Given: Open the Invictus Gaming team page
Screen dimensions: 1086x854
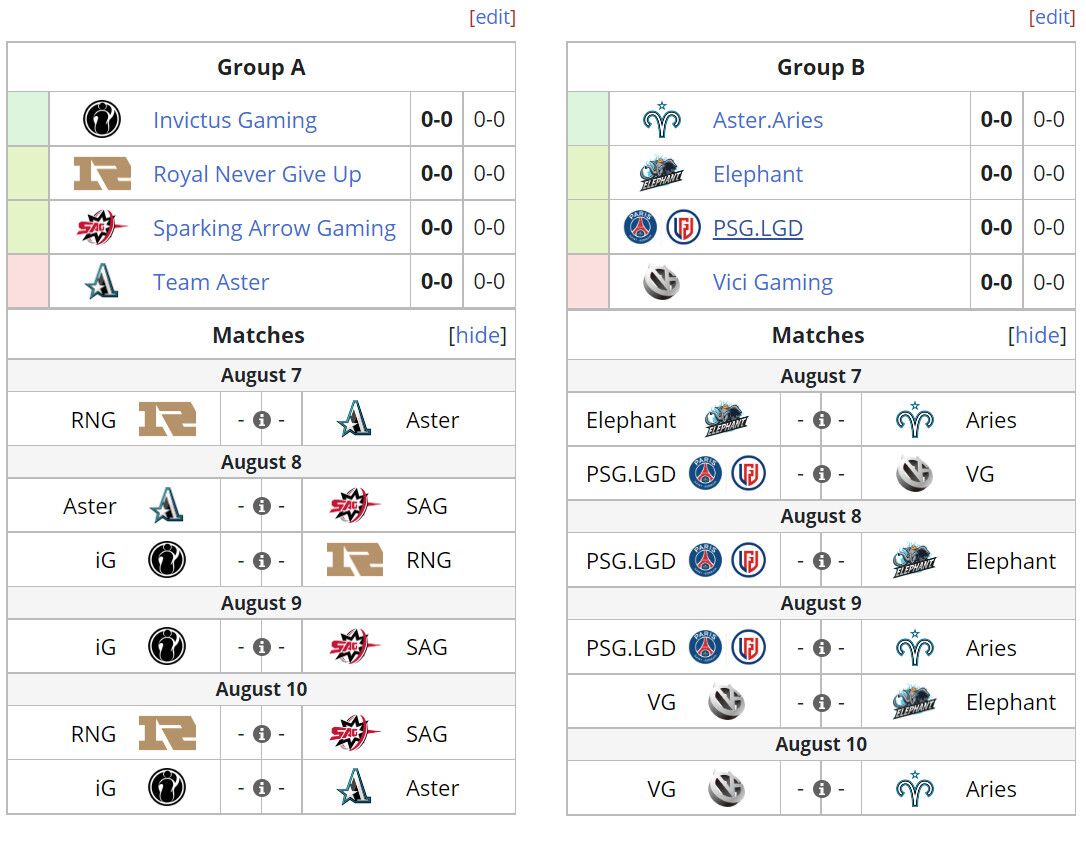Looking at the screenshot, I should click(x=235, y=120).
